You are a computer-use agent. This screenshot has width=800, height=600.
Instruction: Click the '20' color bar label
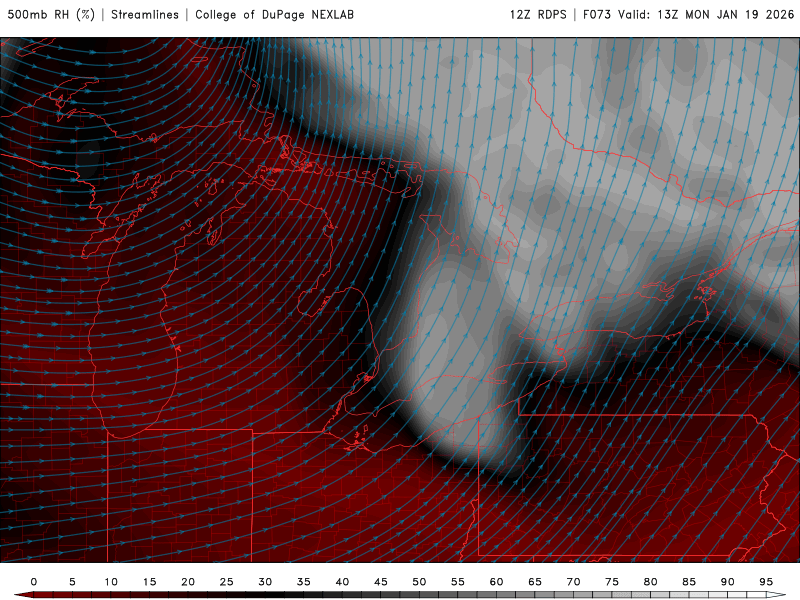pyautogui.click(x=188, y=582)
